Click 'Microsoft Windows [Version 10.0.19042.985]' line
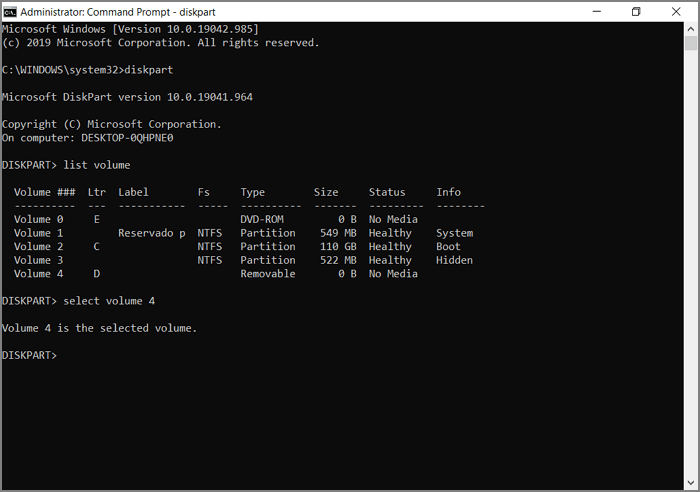 point(130,29)
